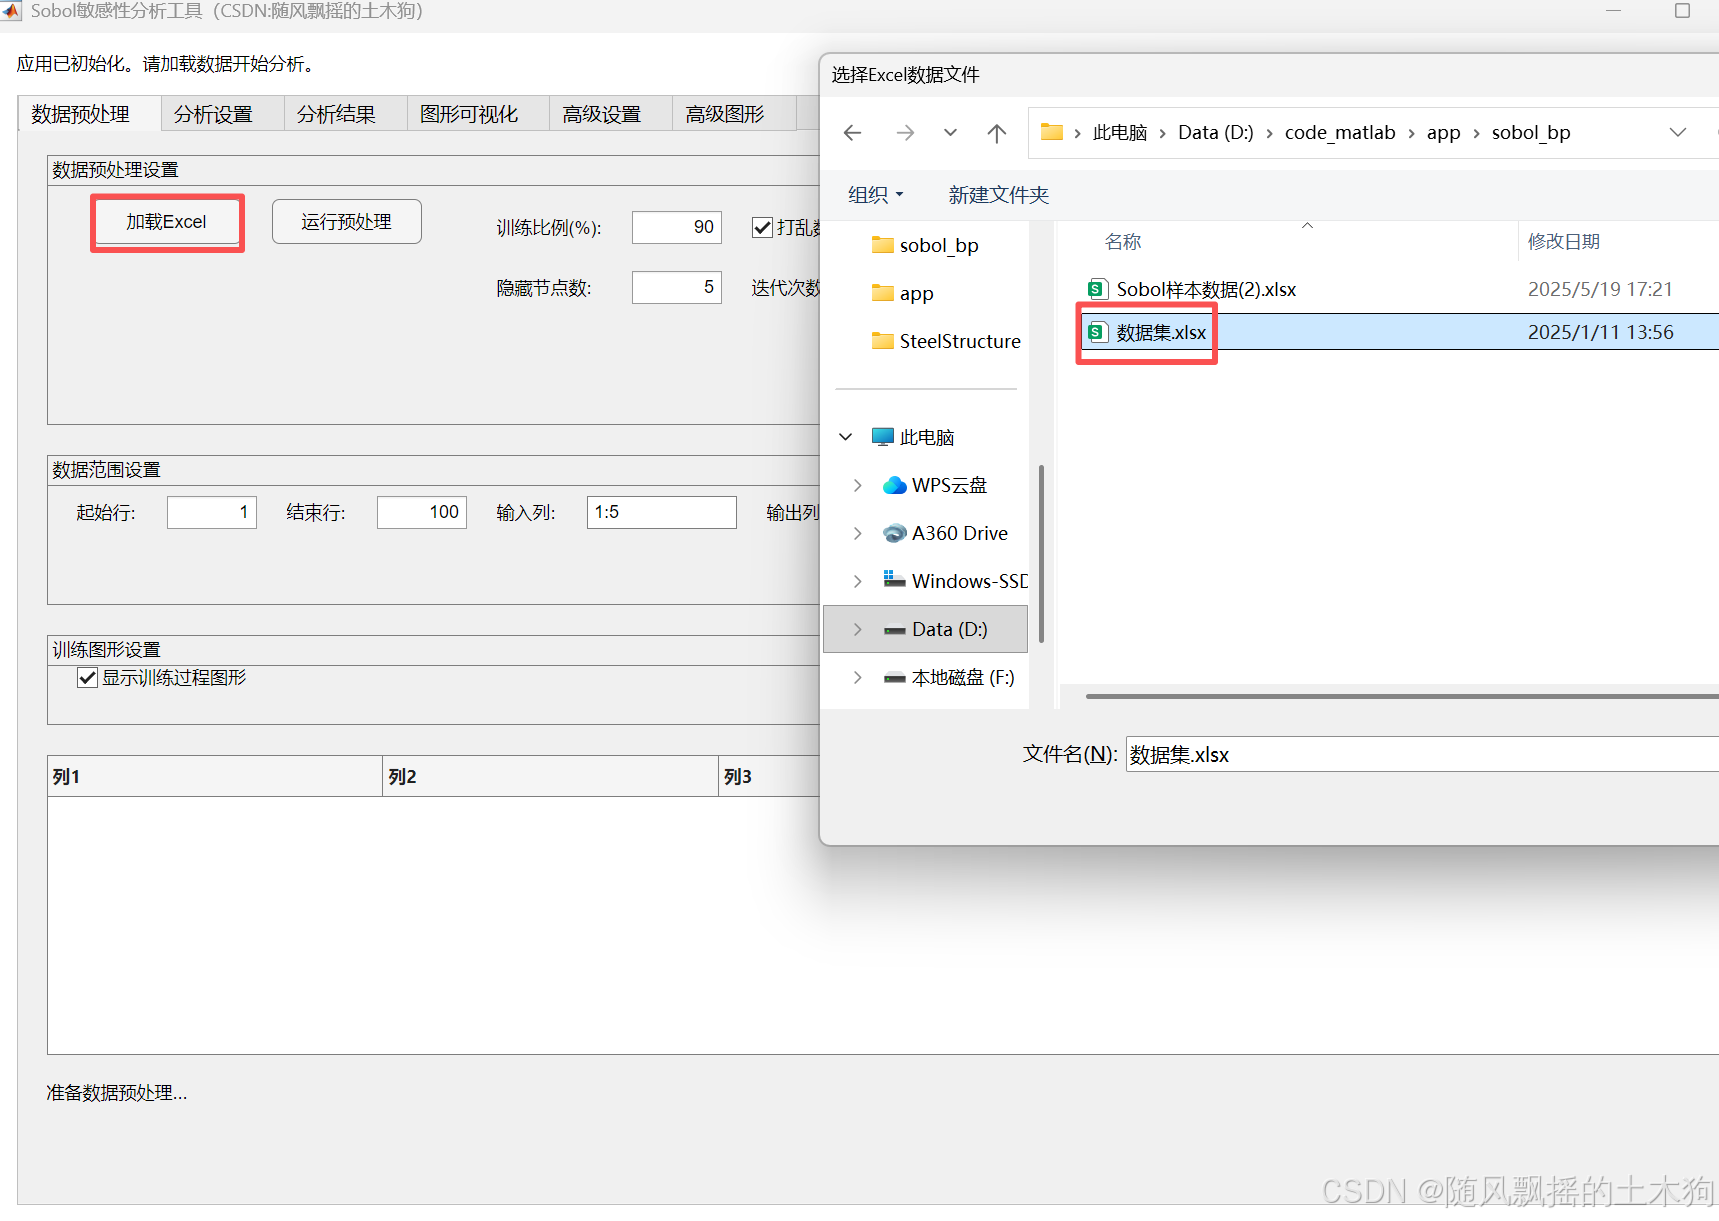1719x1221 pixels.
Task: Go back in the file dialog
Action: pyautogui.click(x=853, y=133)
